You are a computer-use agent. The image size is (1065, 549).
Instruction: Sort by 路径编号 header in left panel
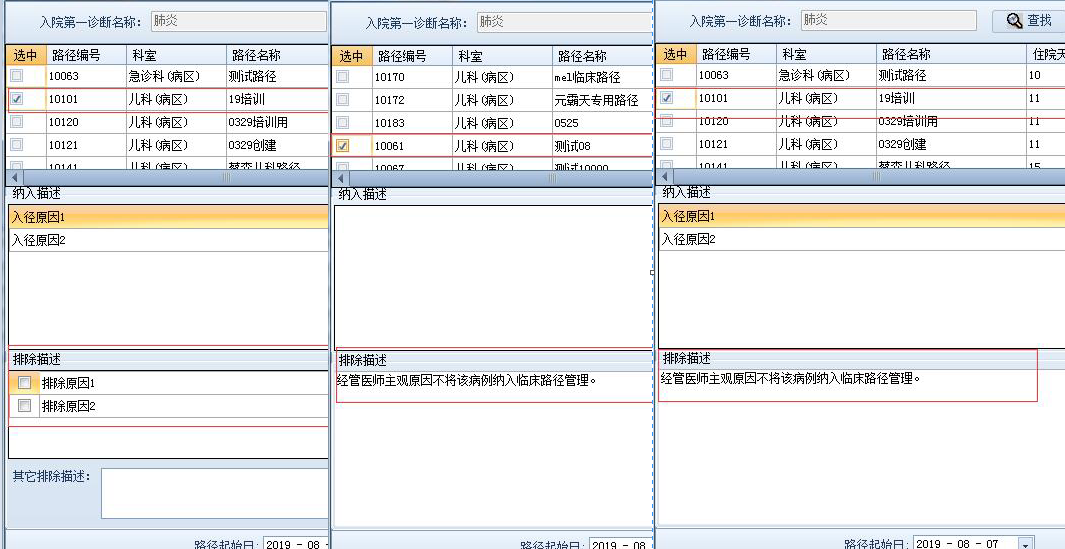coord(86,55)
